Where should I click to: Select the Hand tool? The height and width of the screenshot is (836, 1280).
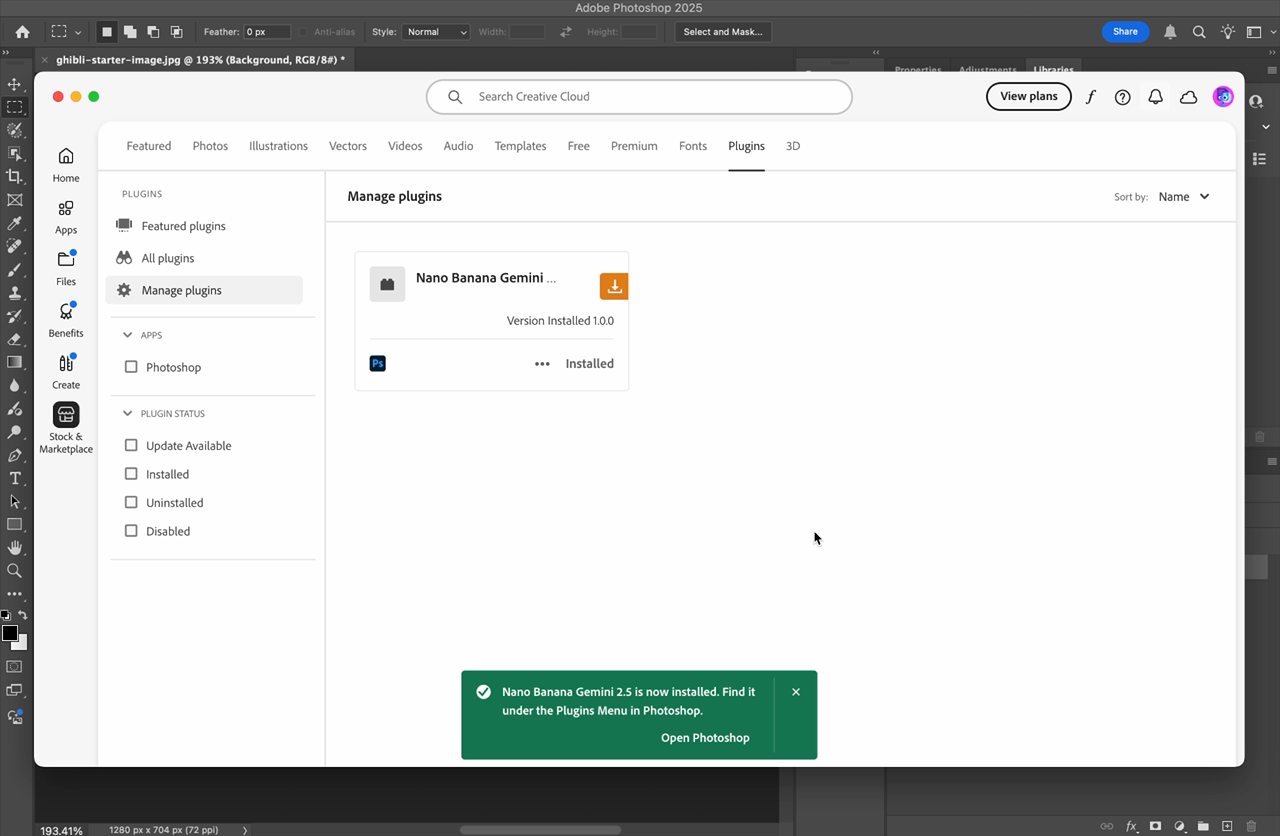14,547
